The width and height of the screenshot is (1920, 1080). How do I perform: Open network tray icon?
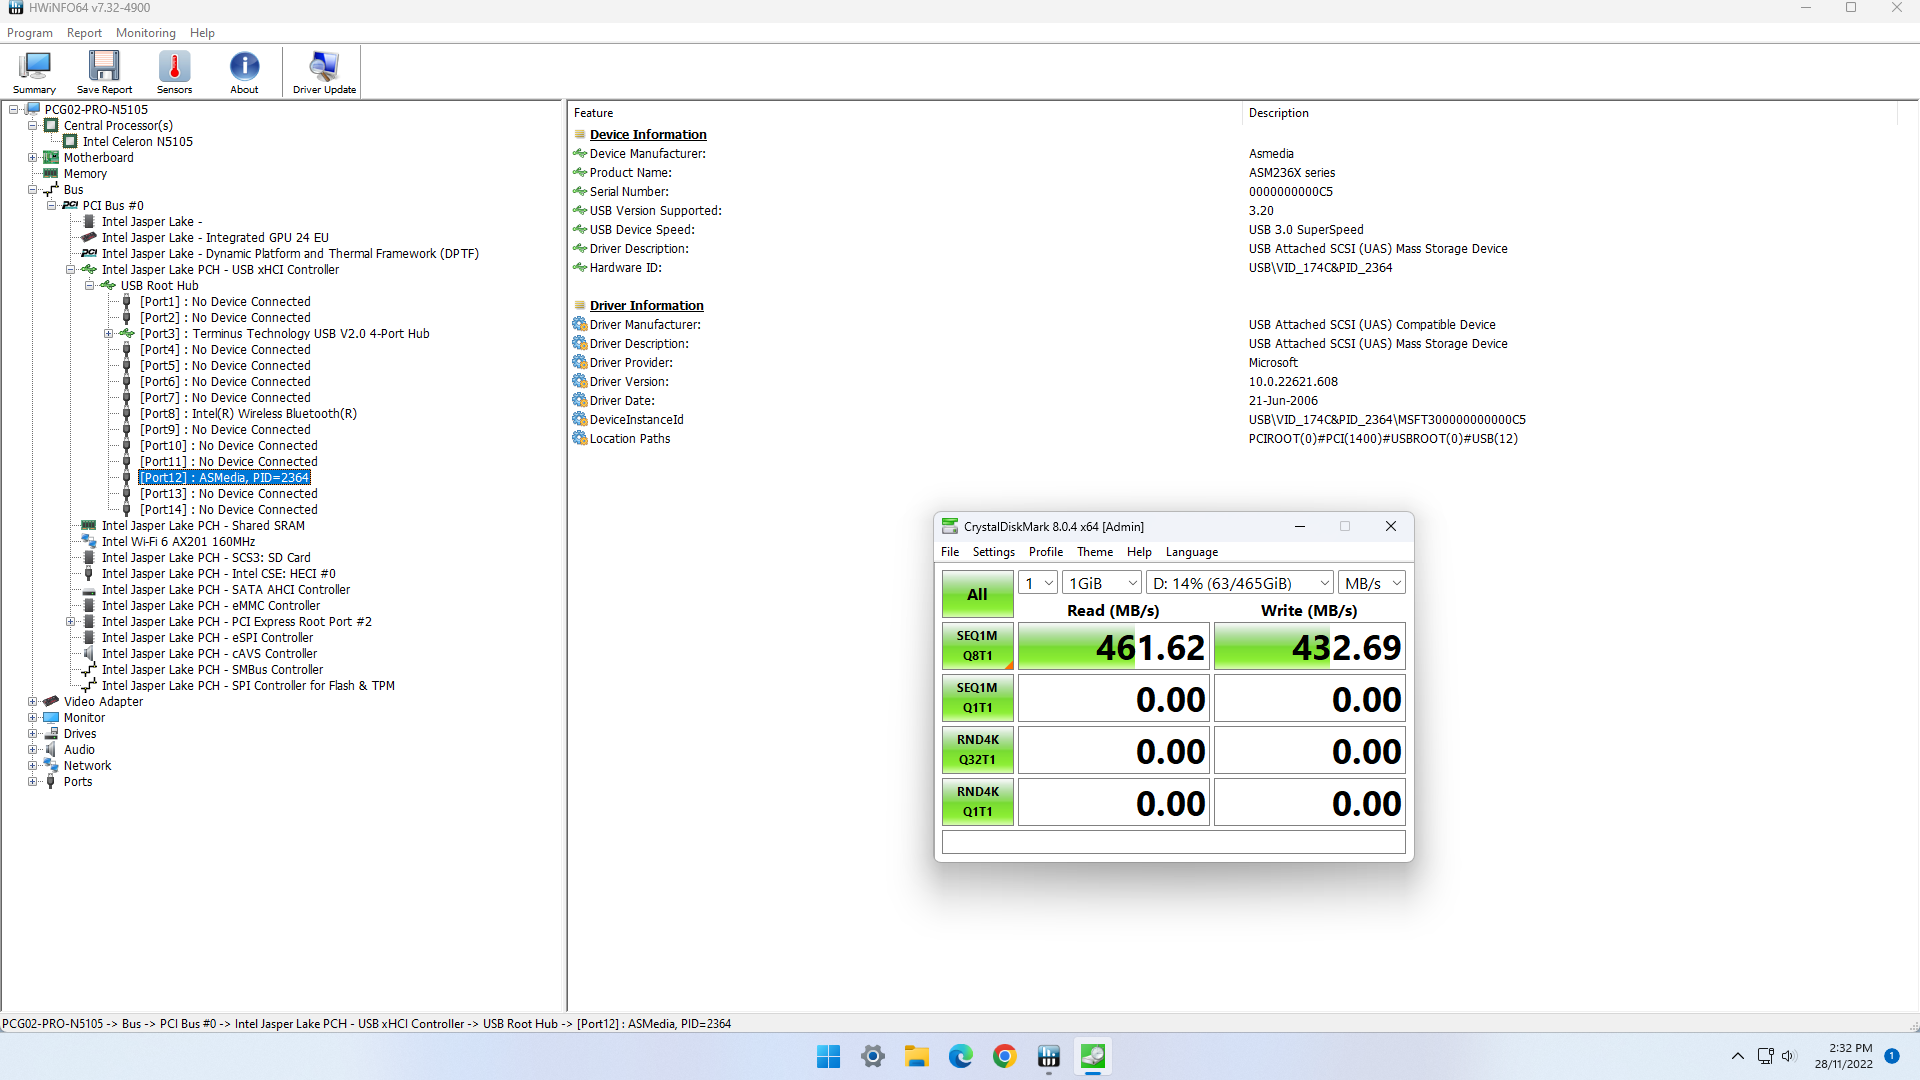pos(1765,1056)
